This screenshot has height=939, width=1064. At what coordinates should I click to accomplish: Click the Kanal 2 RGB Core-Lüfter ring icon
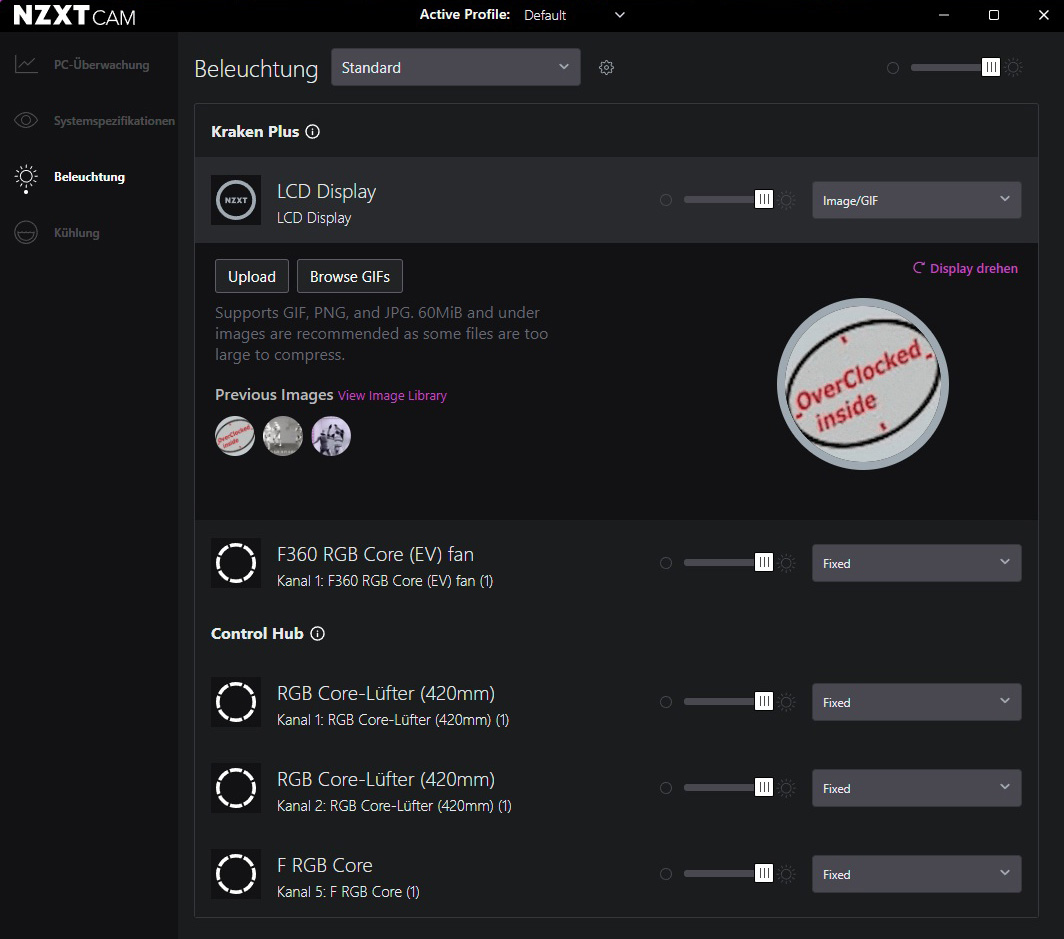[x=235, y=788]
